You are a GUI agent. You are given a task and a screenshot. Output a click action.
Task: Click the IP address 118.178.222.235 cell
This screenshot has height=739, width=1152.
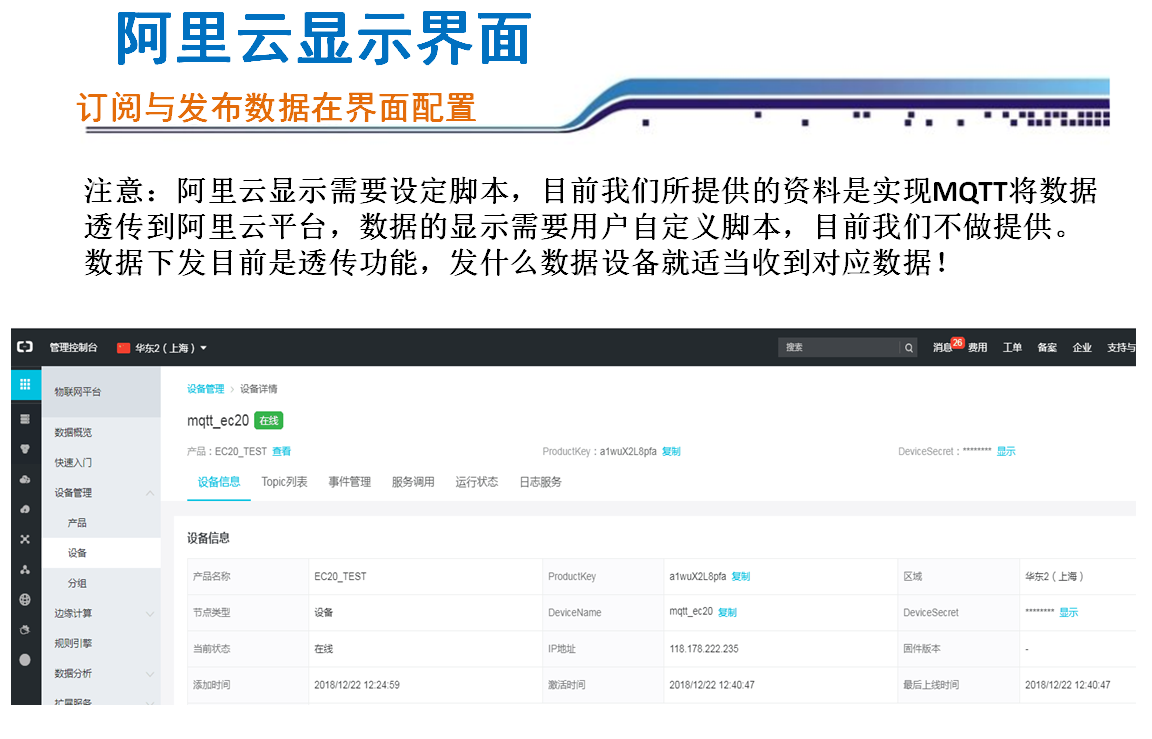coord(704,649)
